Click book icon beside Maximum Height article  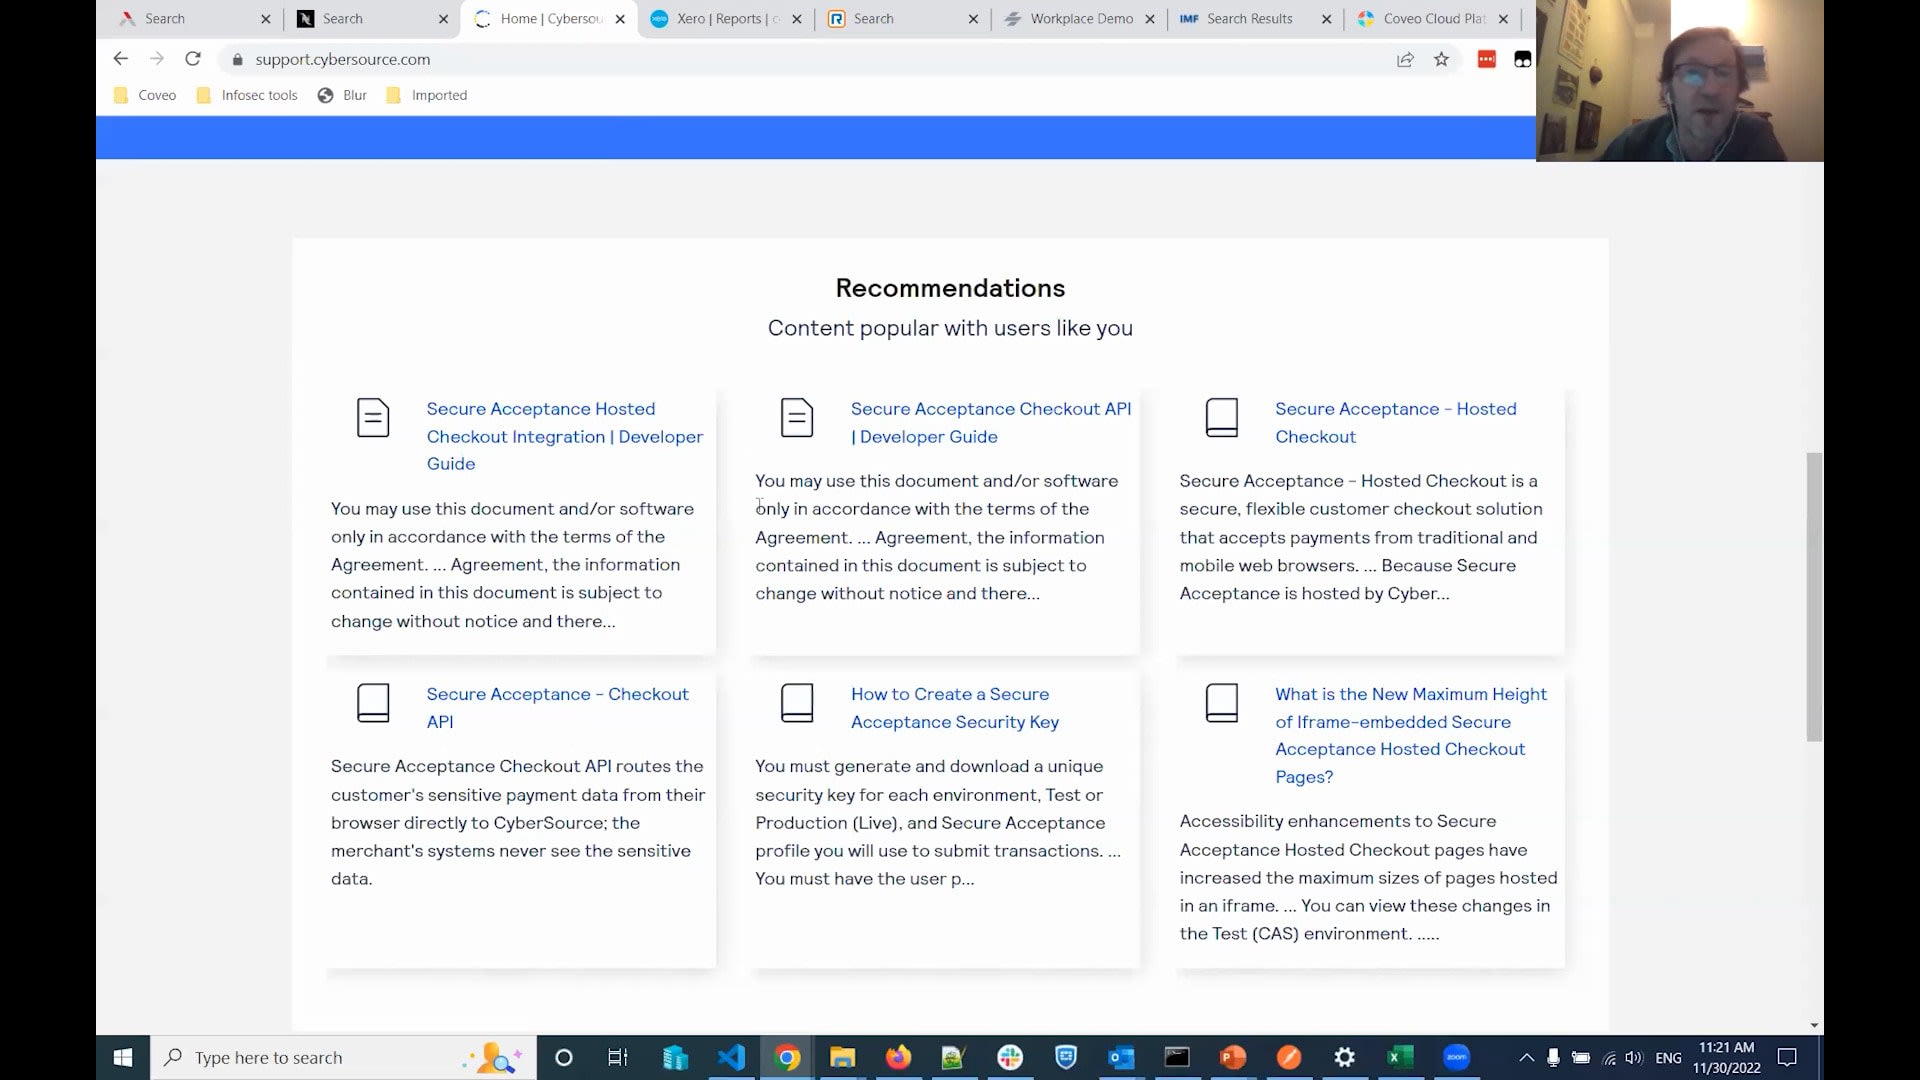pyautogui.click(x=1221, y=702)
